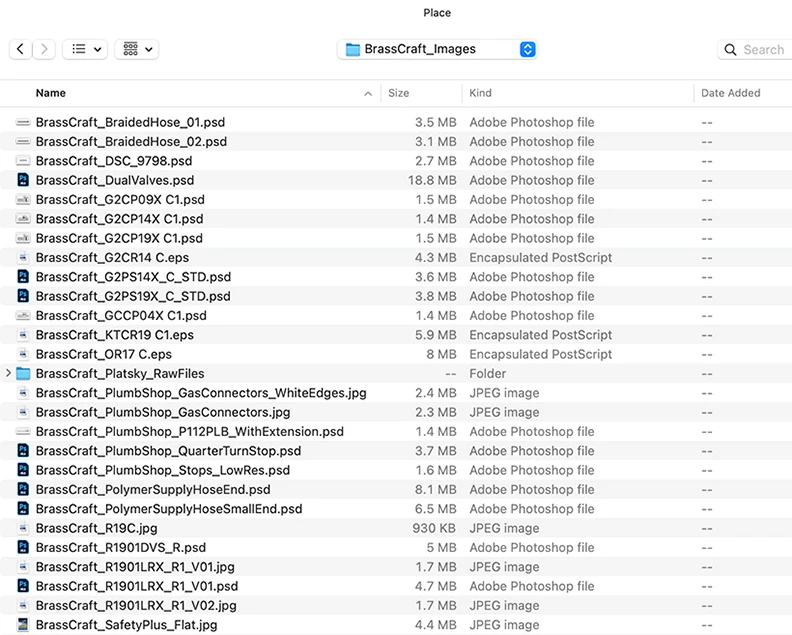
Task: Select file BrassCraft_R1901LRX_R1_V02.jpg
Action: click(x=136, y=605)
